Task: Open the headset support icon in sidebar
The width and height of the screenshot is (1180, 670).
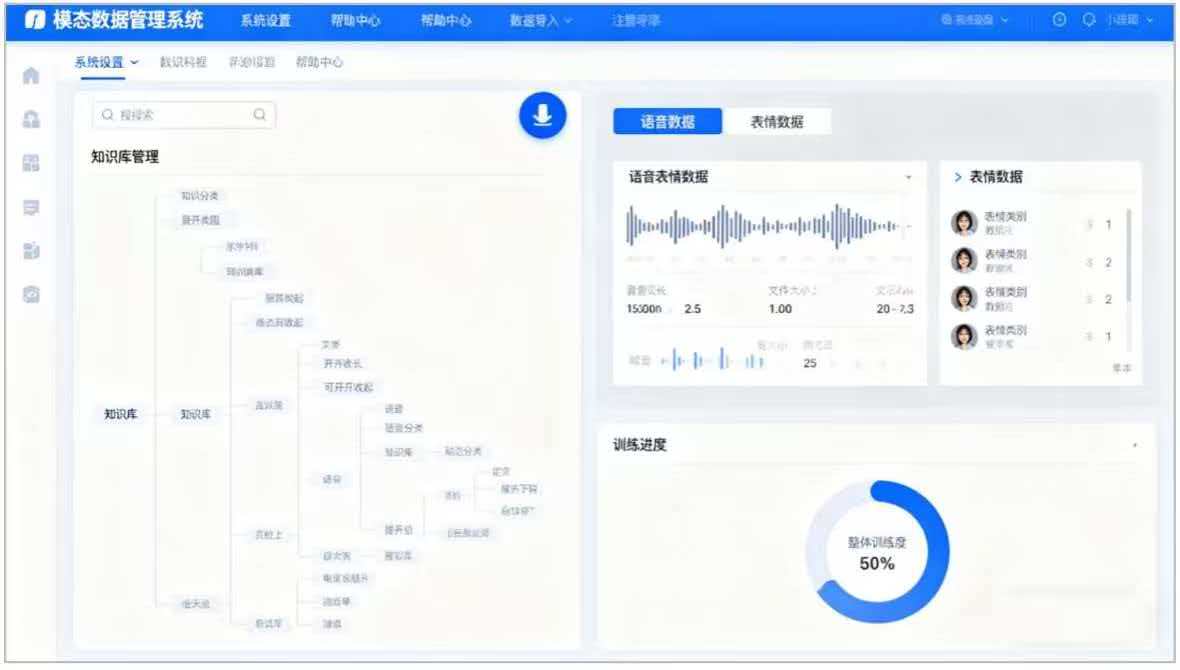Action: click(x=30, y=121)
